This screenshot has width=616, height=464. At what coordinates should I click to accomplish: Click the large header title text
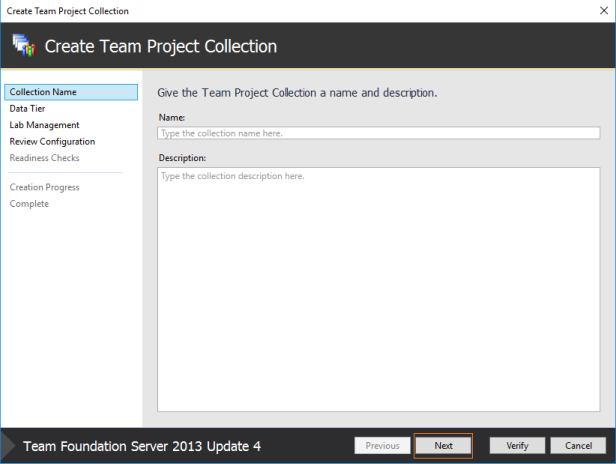coord(161,46)
